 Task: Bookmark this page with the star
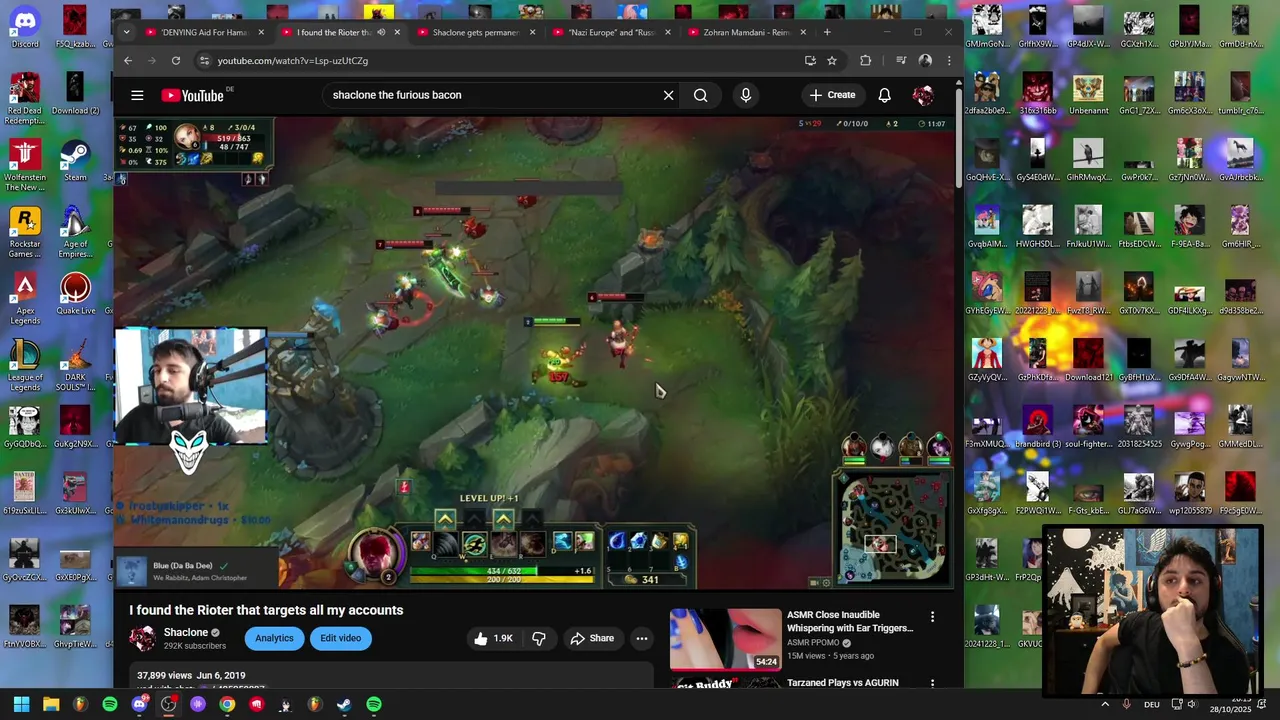pyautogui.click(x=832, y=61)
